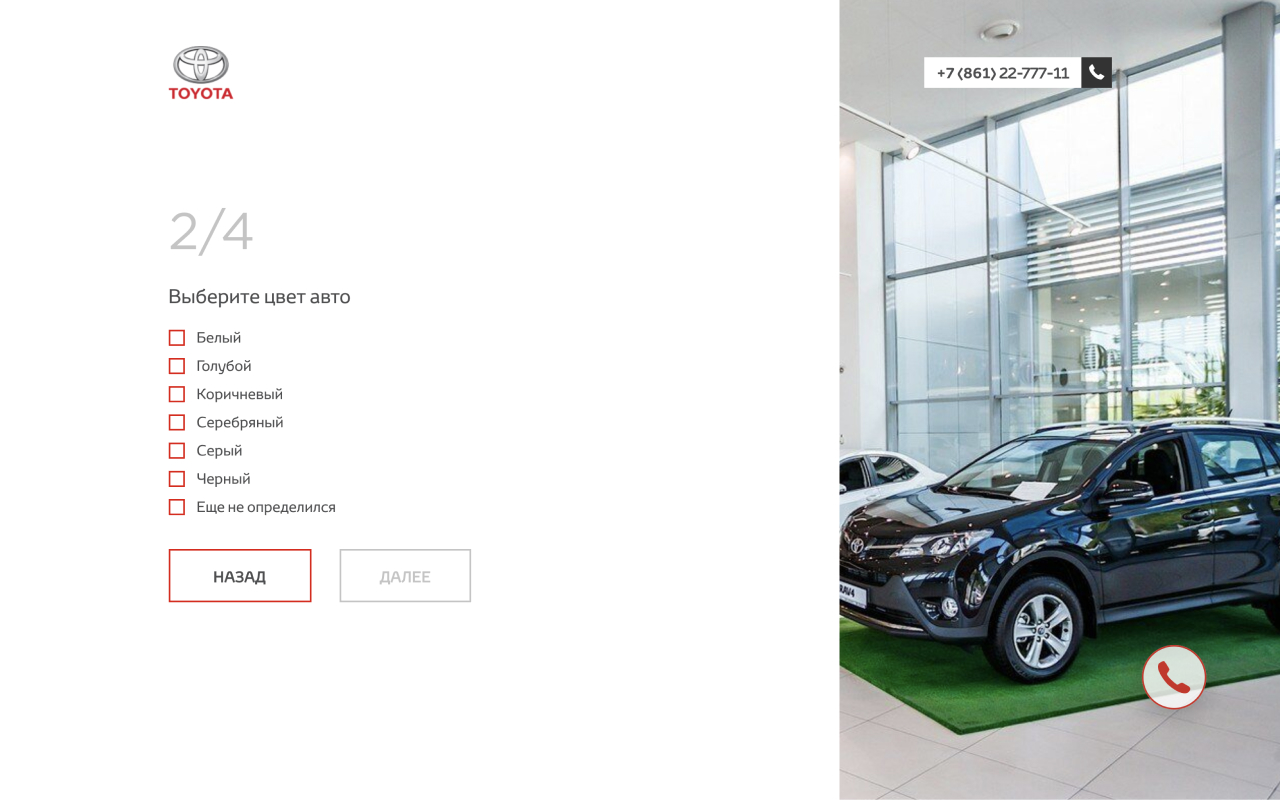The image size is (1280, 800).
Task: Tick the Коричневый checkbox
Action: (x=177, y=394)
